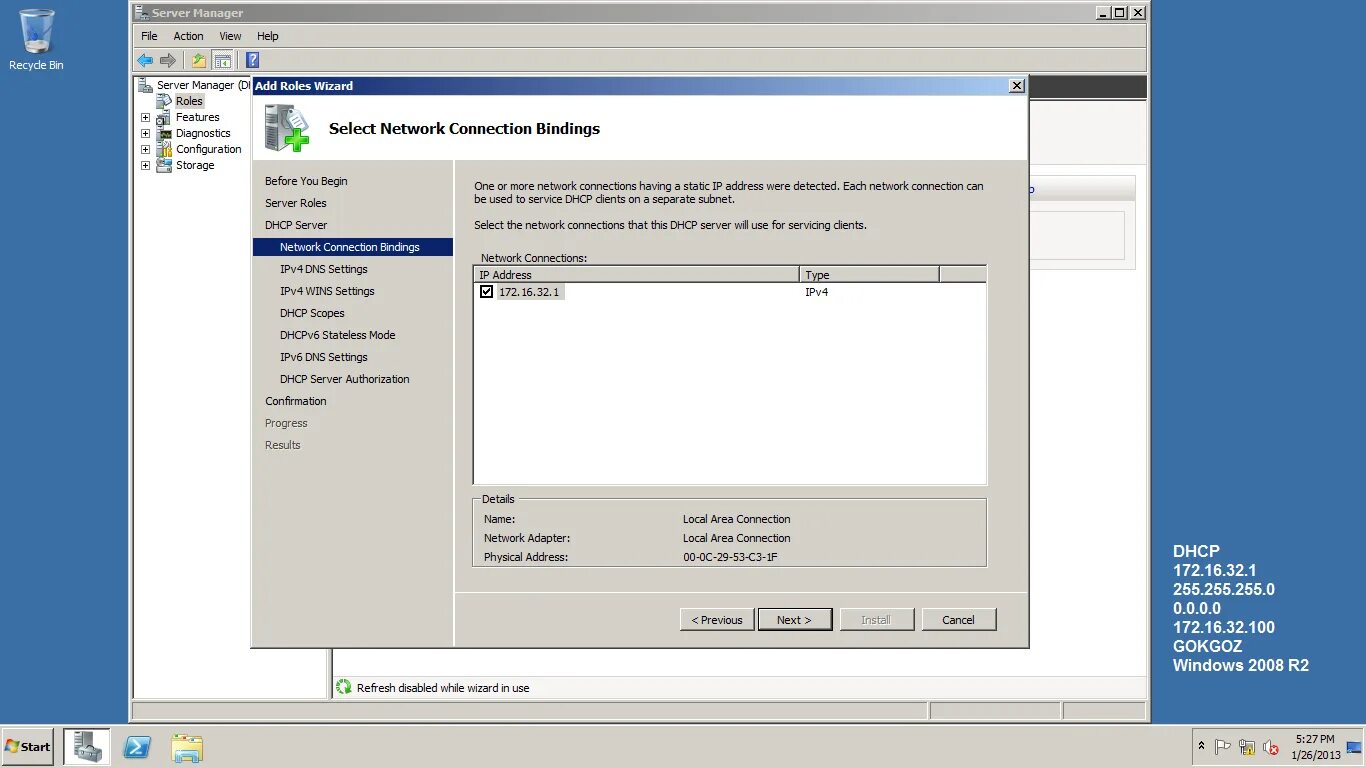Jump to DHCP Server Authorization step
1366x768 pixels.
point(344,379)
